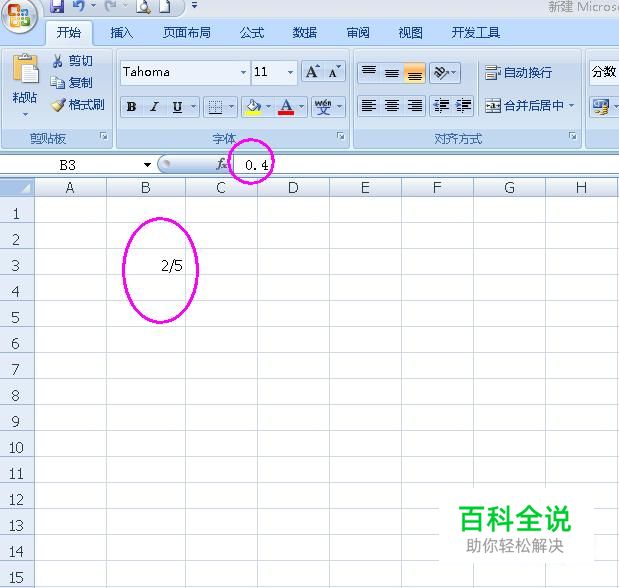Toggle underline formatting
619x588 pixels.
point(178,107)
